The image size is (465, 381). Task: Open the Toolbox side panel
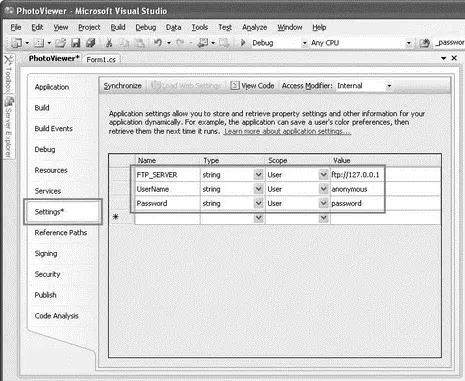click(x=8, y=74)
